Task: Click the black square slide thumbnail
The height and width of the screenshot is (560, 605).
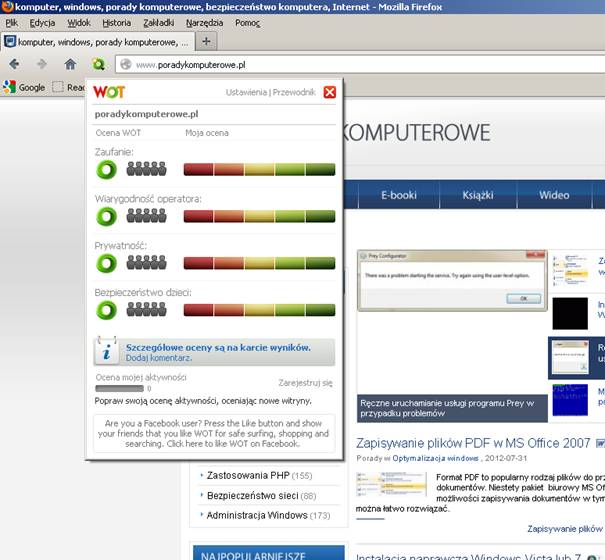Action: (570, 313)
